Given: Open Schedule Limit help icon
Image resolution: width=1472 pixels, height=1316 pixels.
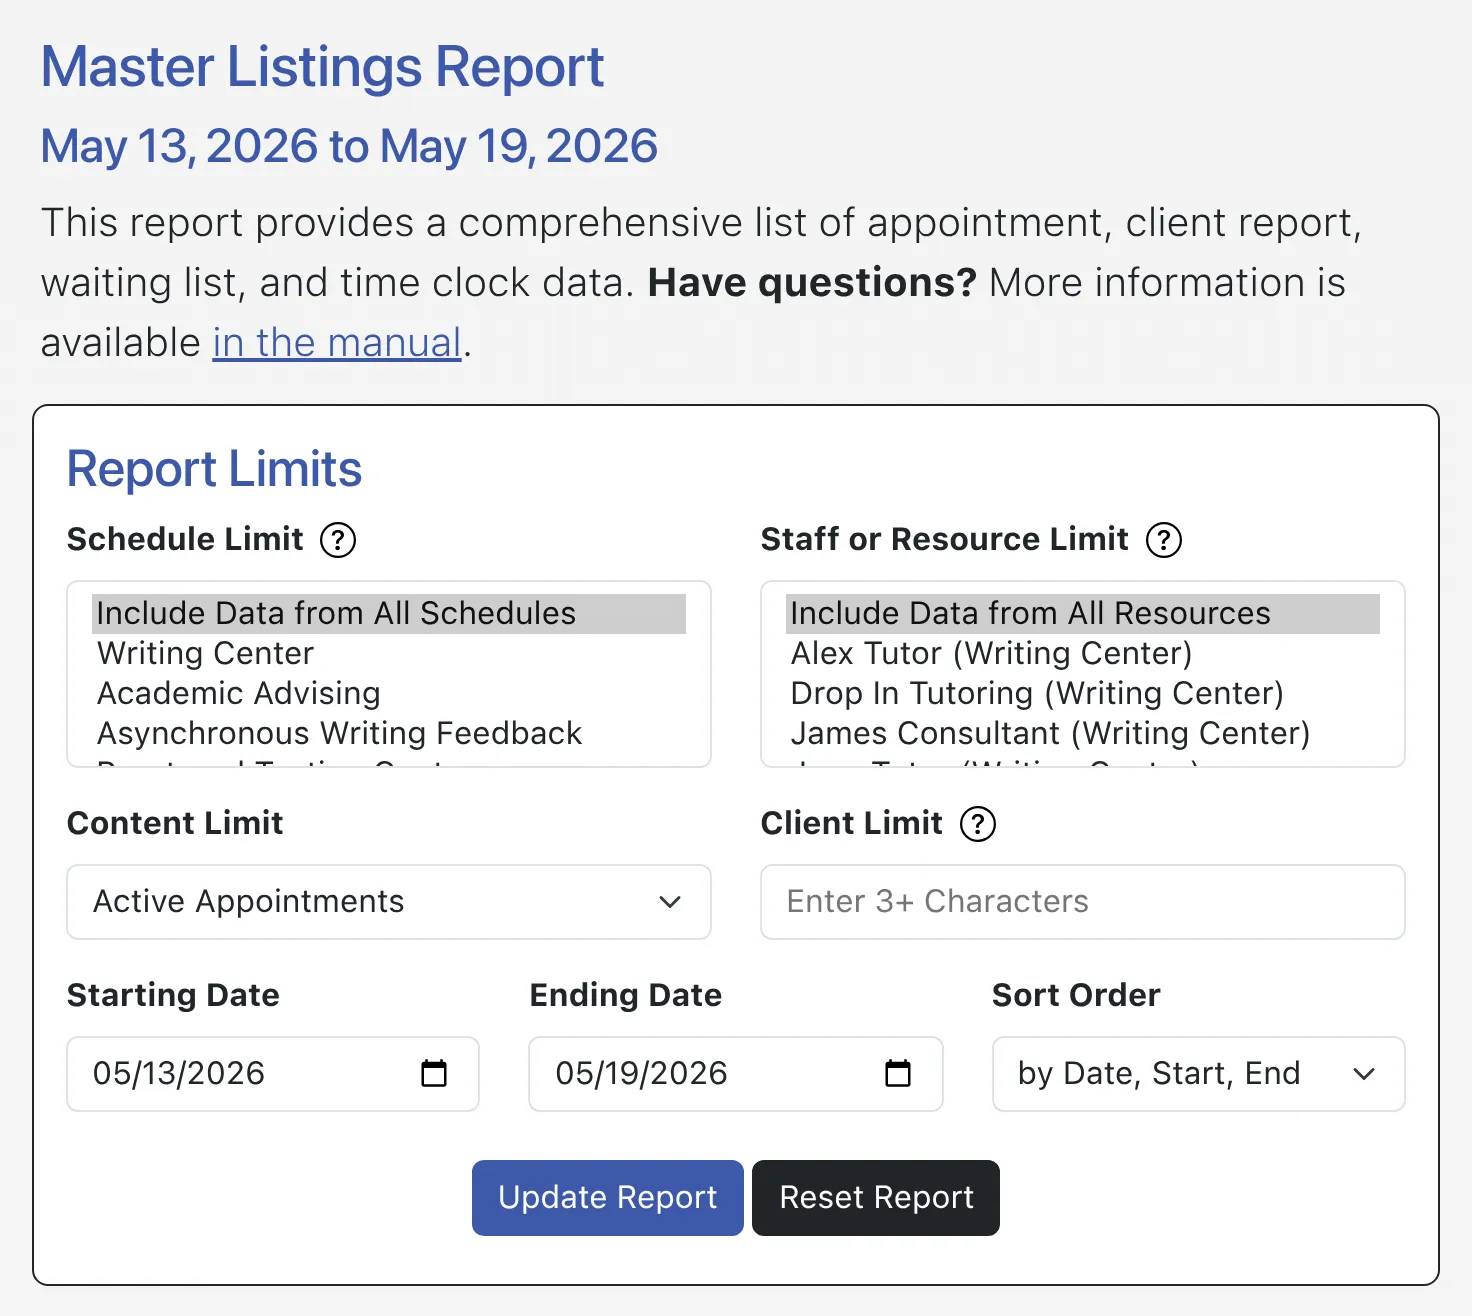Looking at the screenshot, I should pos(338,540).
